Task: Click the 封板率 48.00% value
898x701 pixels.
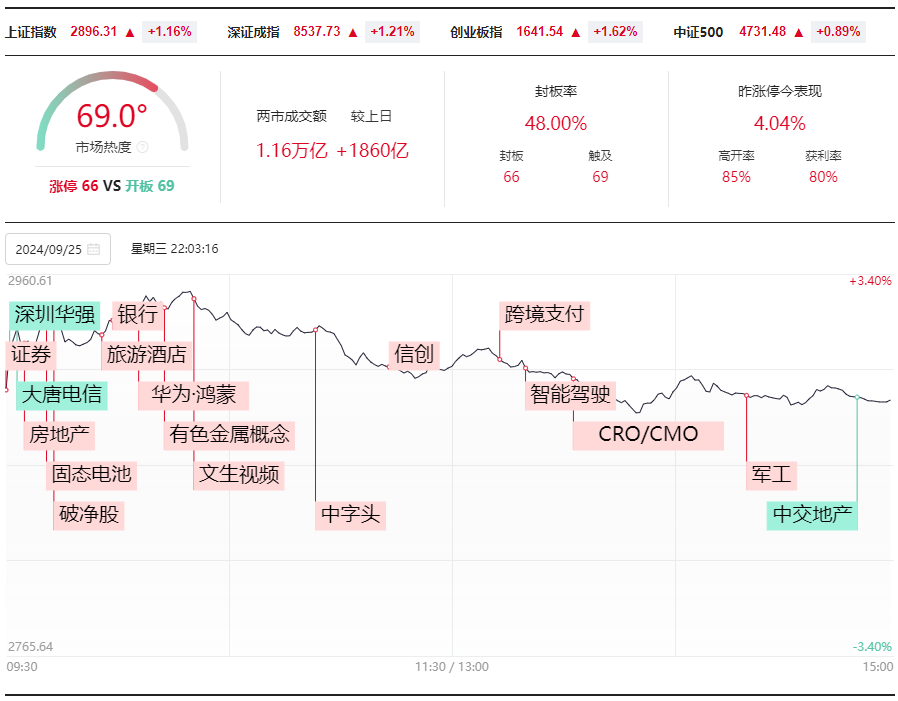Action: tap(556, 123)
